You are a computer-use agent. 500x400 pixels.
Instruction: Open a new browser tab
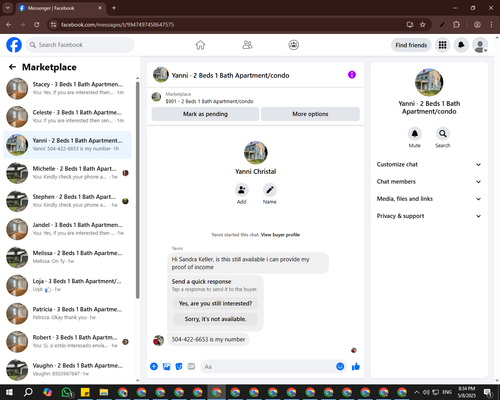coord(114,8)
